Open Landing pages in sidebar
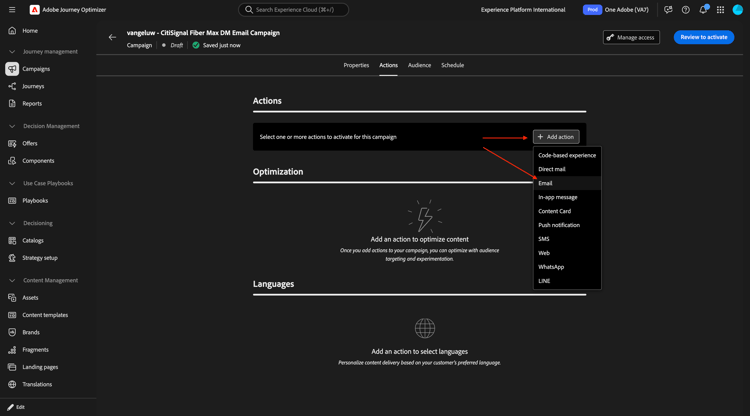 point(40,367)
